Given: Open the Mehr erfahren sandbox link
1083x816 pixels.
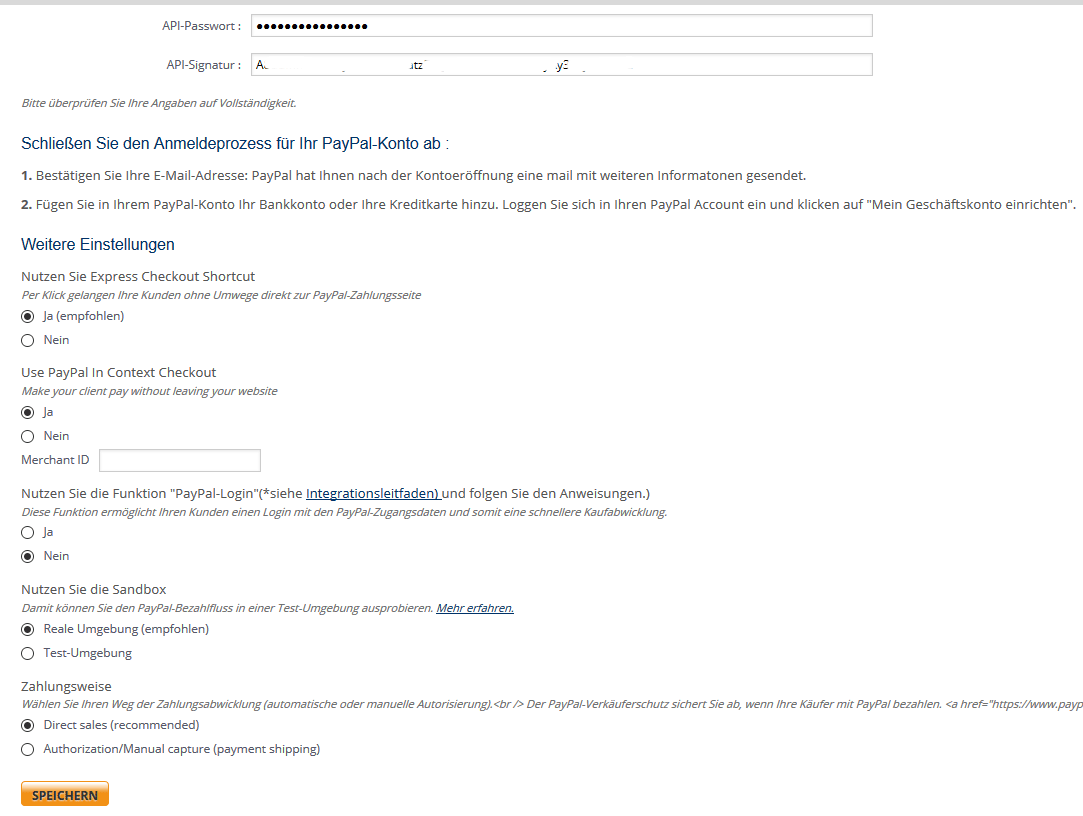Looking at the screenshot, I should click(x=475, y=608).
